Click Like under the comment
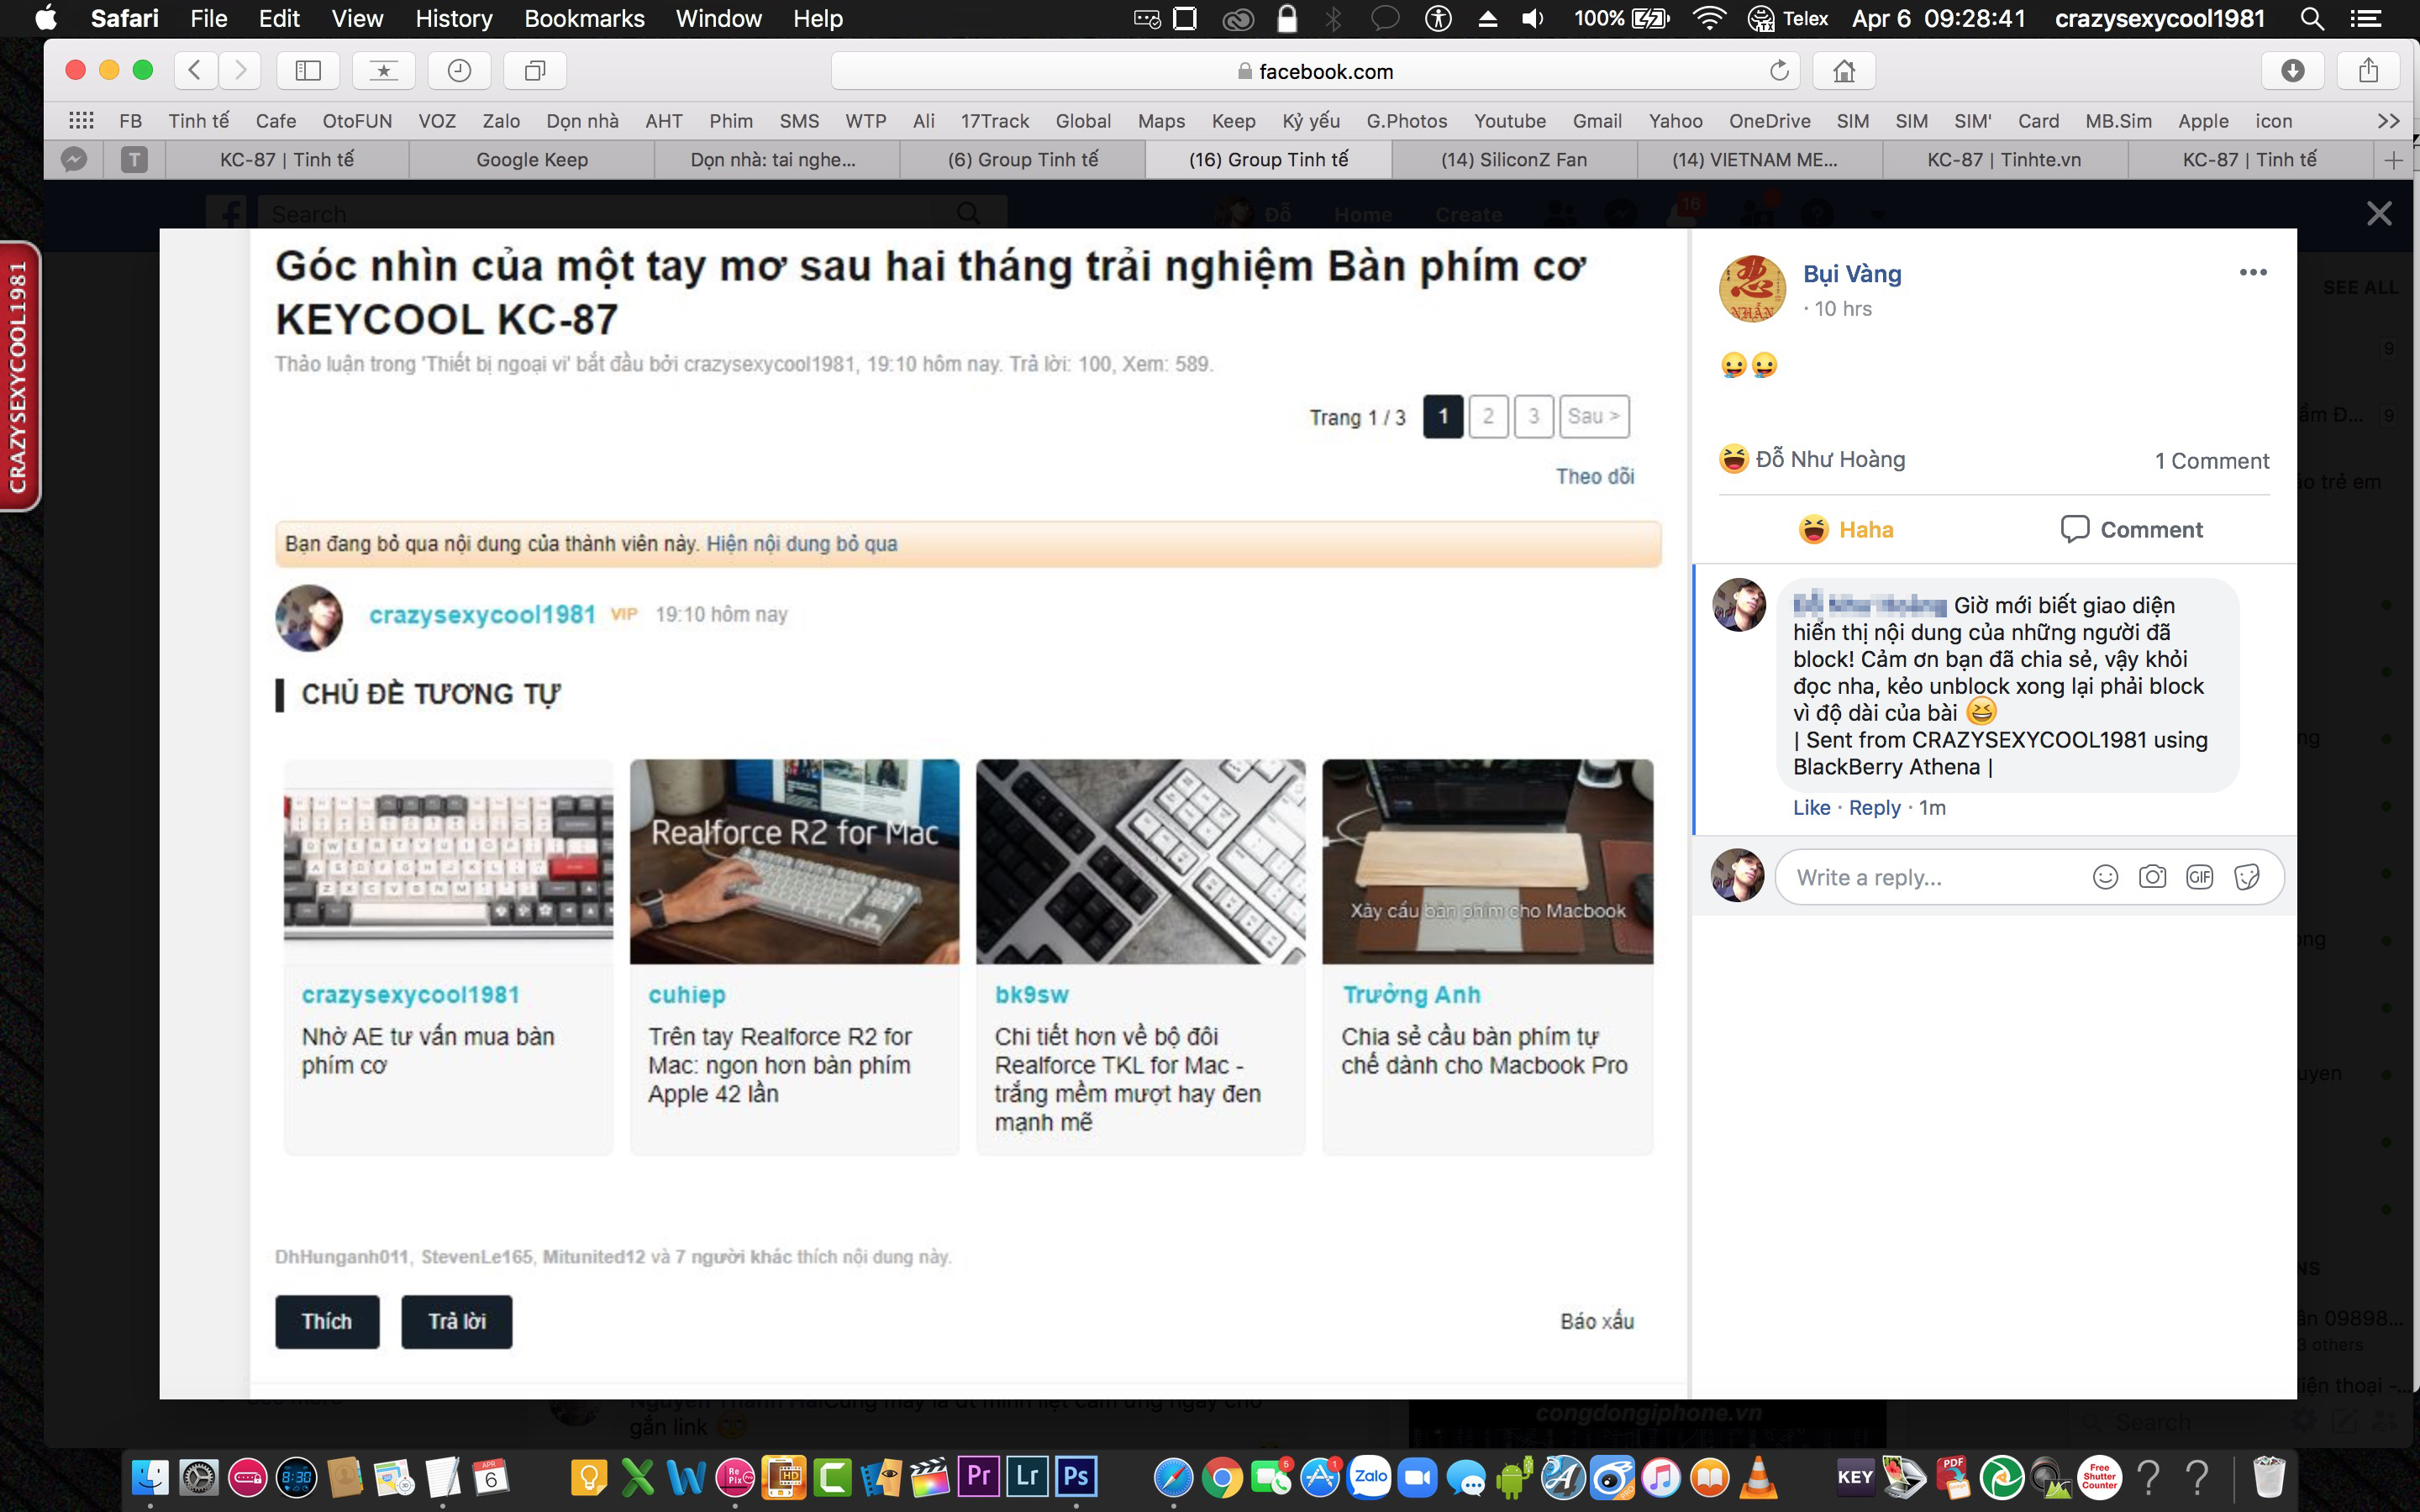2420x1512 pixels. point(1811,807)
